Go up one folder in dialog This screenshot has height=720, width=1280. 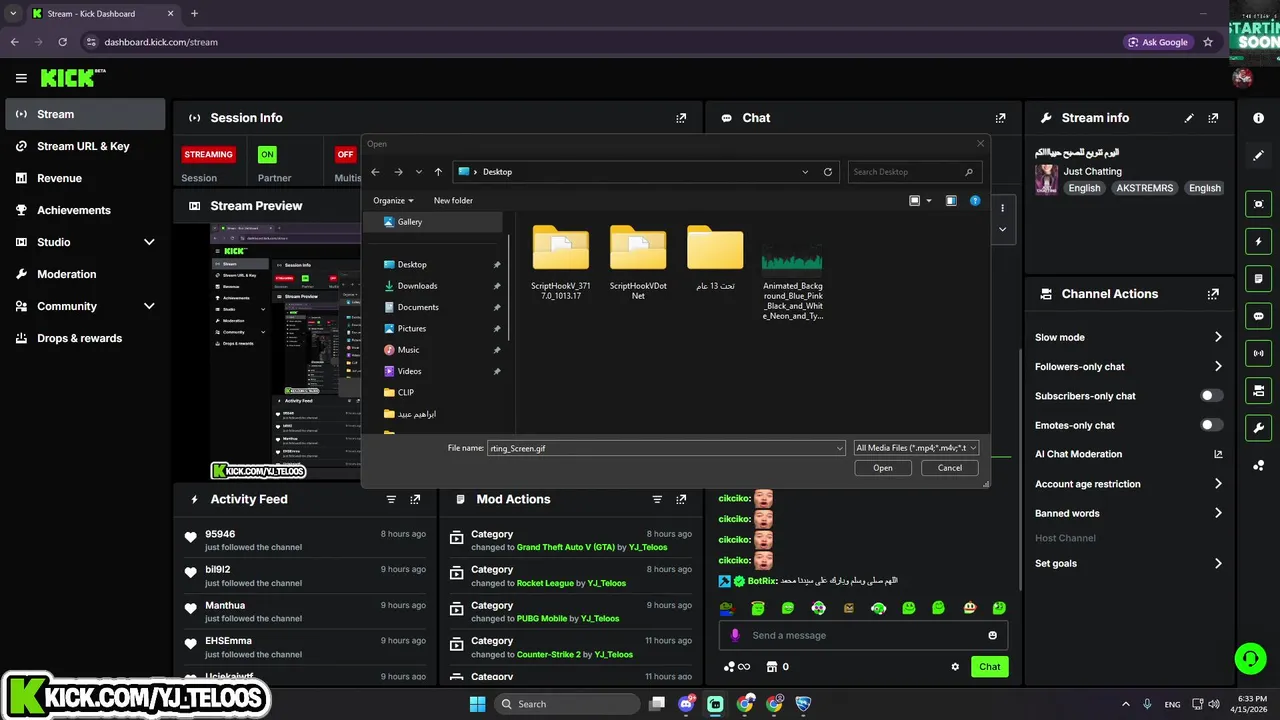coord(438,172)
